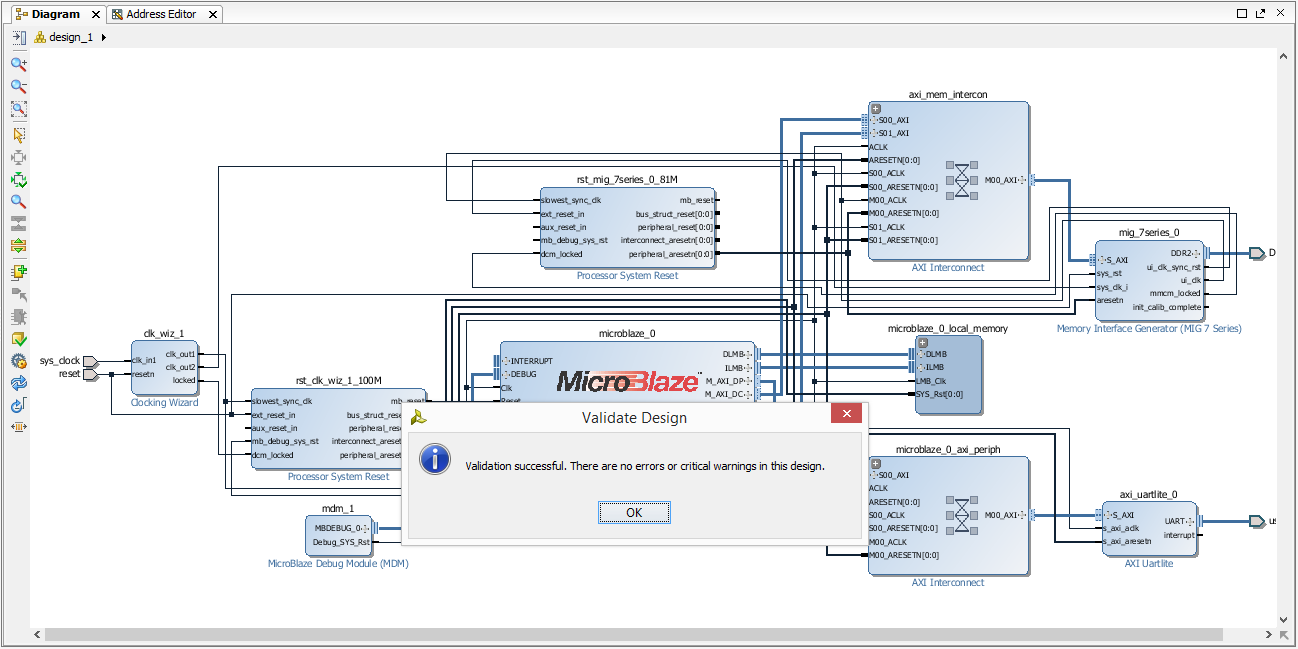Click OK in the Validate Design dialog

(x=634, y=512)
